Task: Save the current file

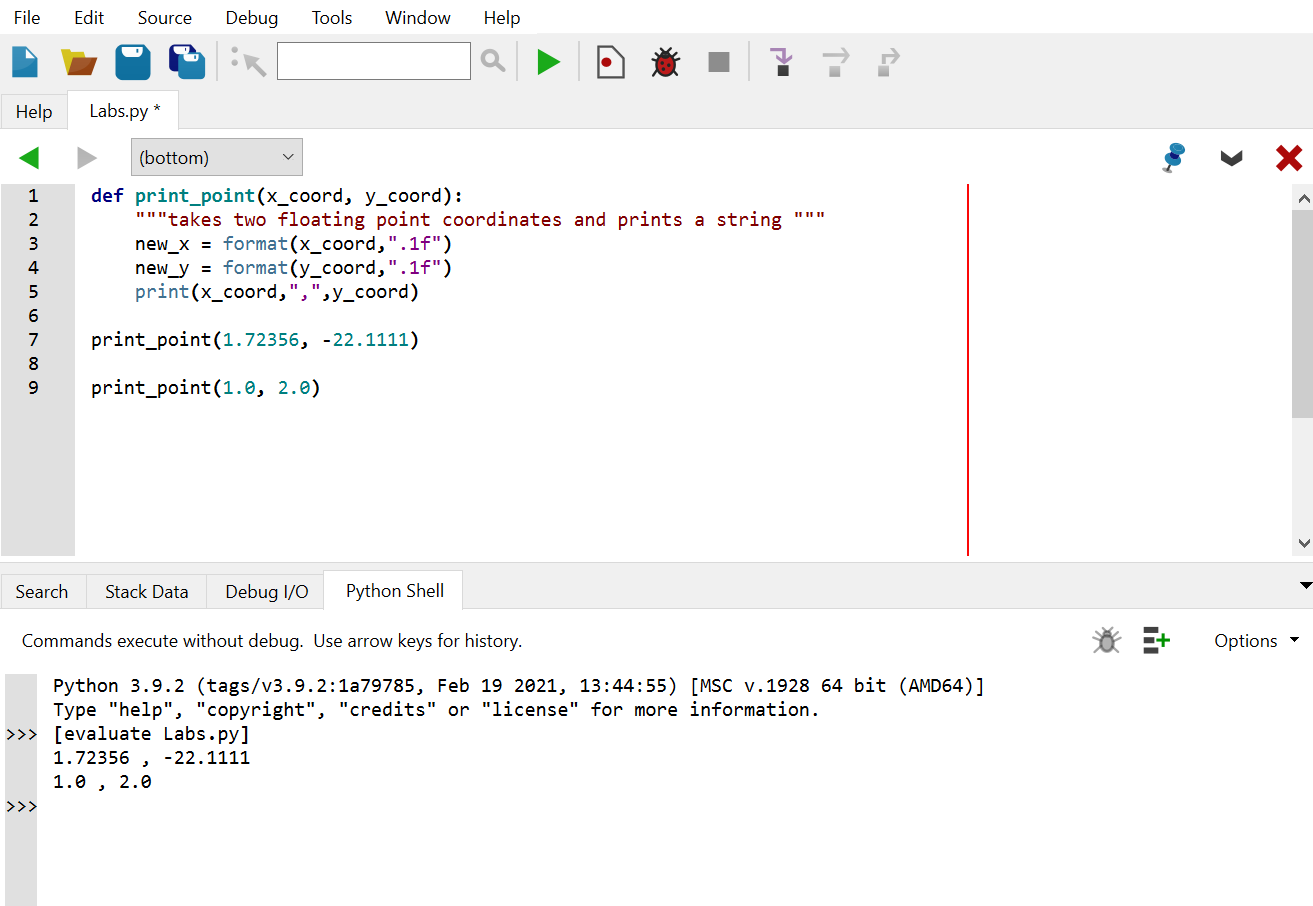Action: (132, 61)
